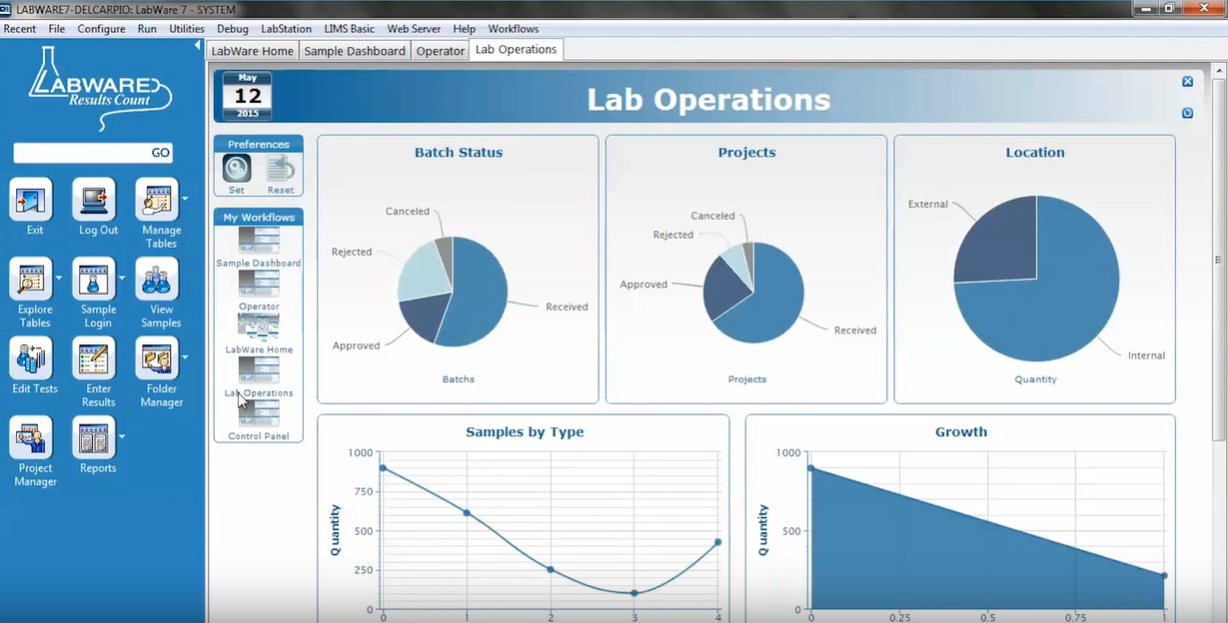Click the My Workflows panel header

259,217
